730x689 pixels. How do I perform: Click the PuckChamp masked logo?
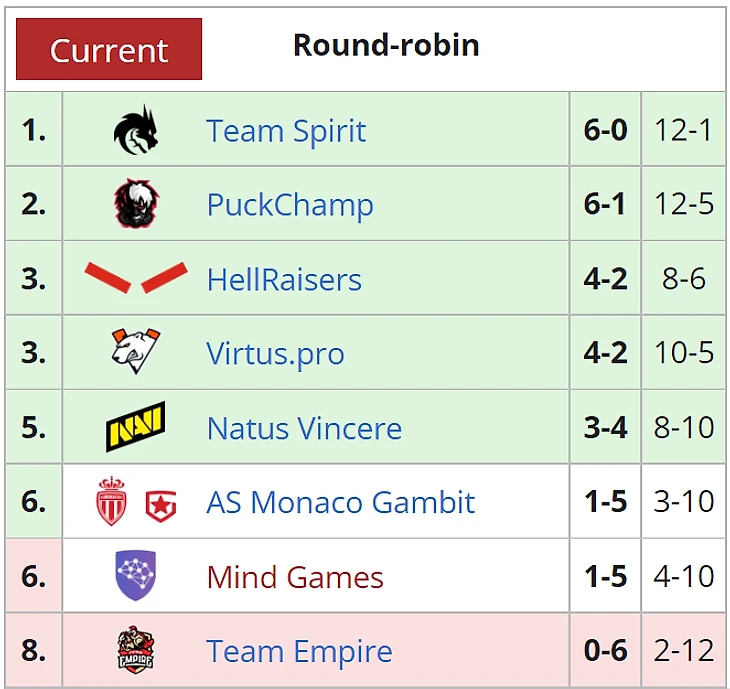136,204
